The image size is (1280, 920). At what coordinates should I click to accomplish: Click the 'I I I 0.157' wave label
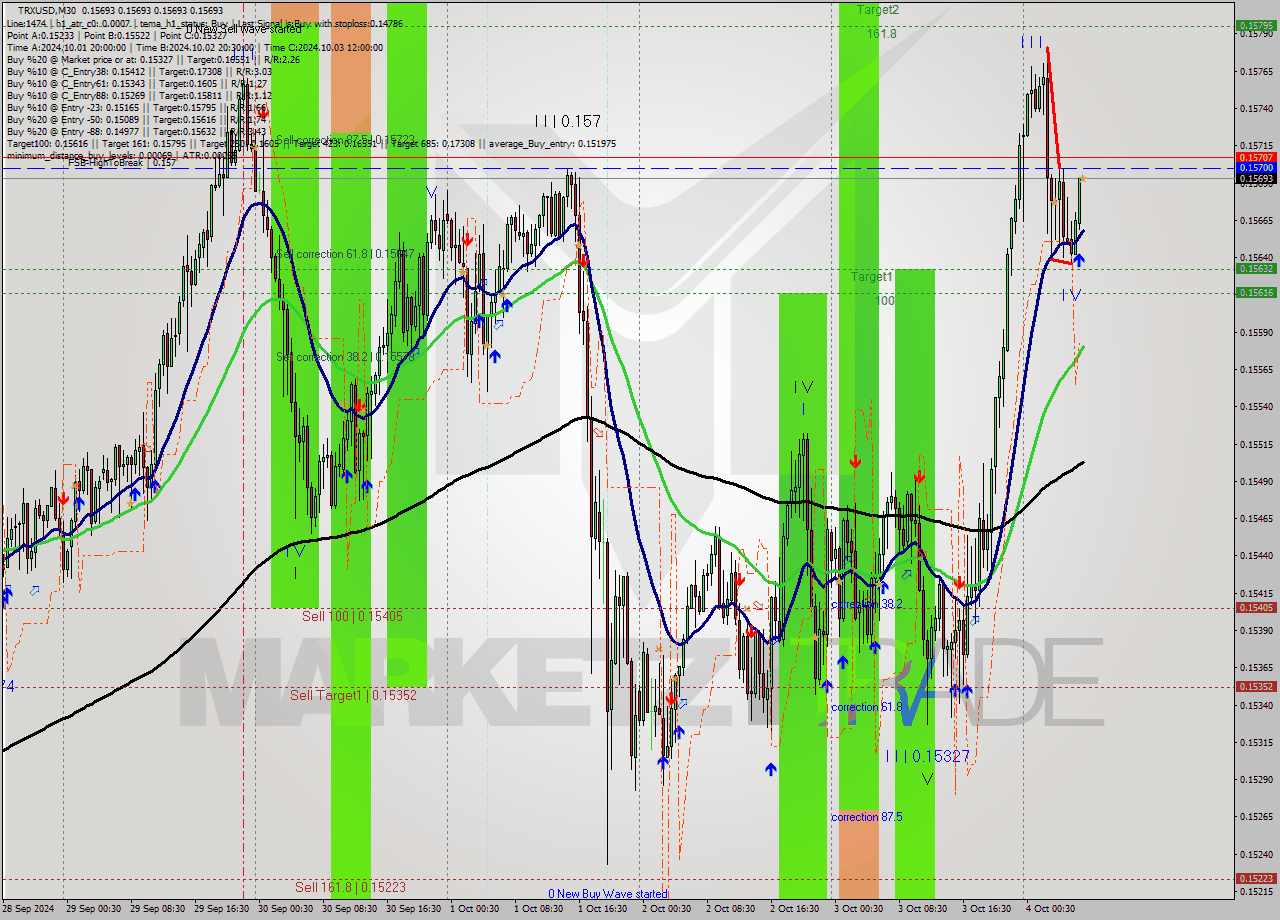[x=567, y=121]
